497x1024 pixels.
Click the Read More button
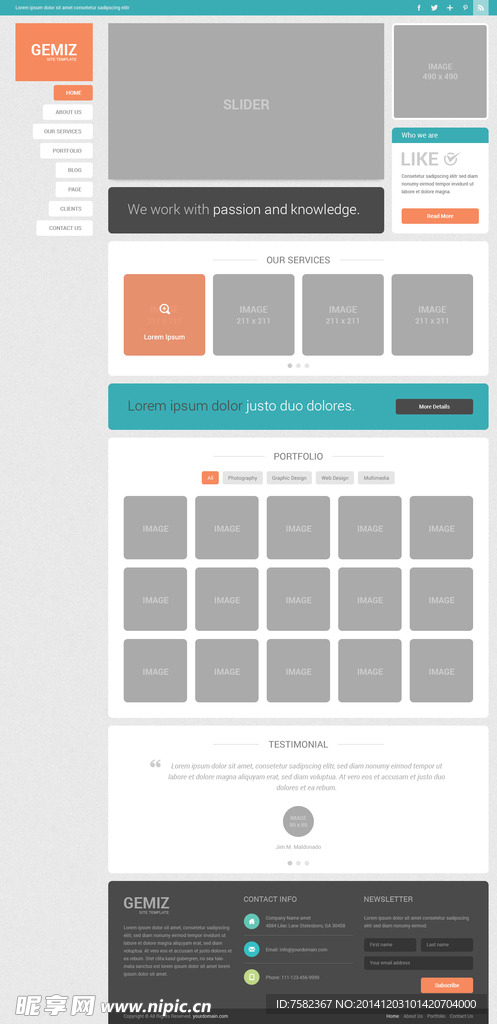(x=440, y=216)
